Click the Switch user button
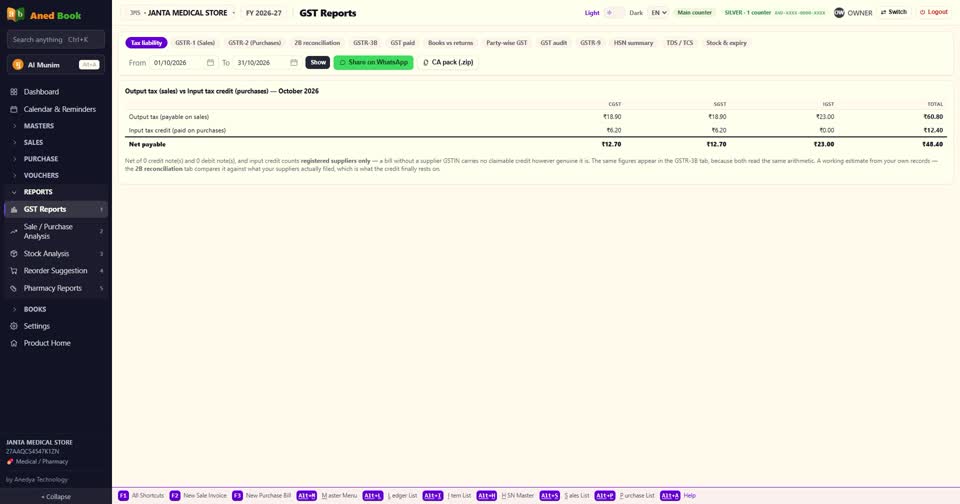Screen dimensions: 960x504 894,12
